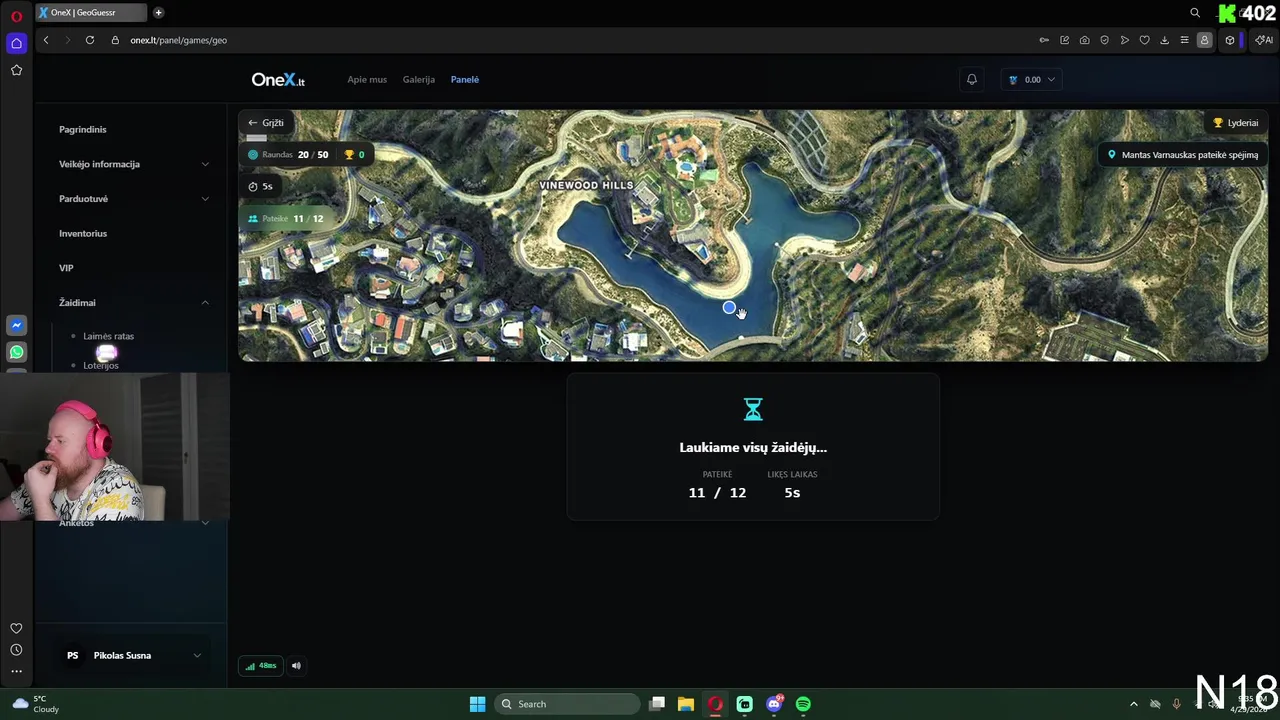
Task: Click the browser back arrow
Action: pyautogui.click(x=46, y=40)
